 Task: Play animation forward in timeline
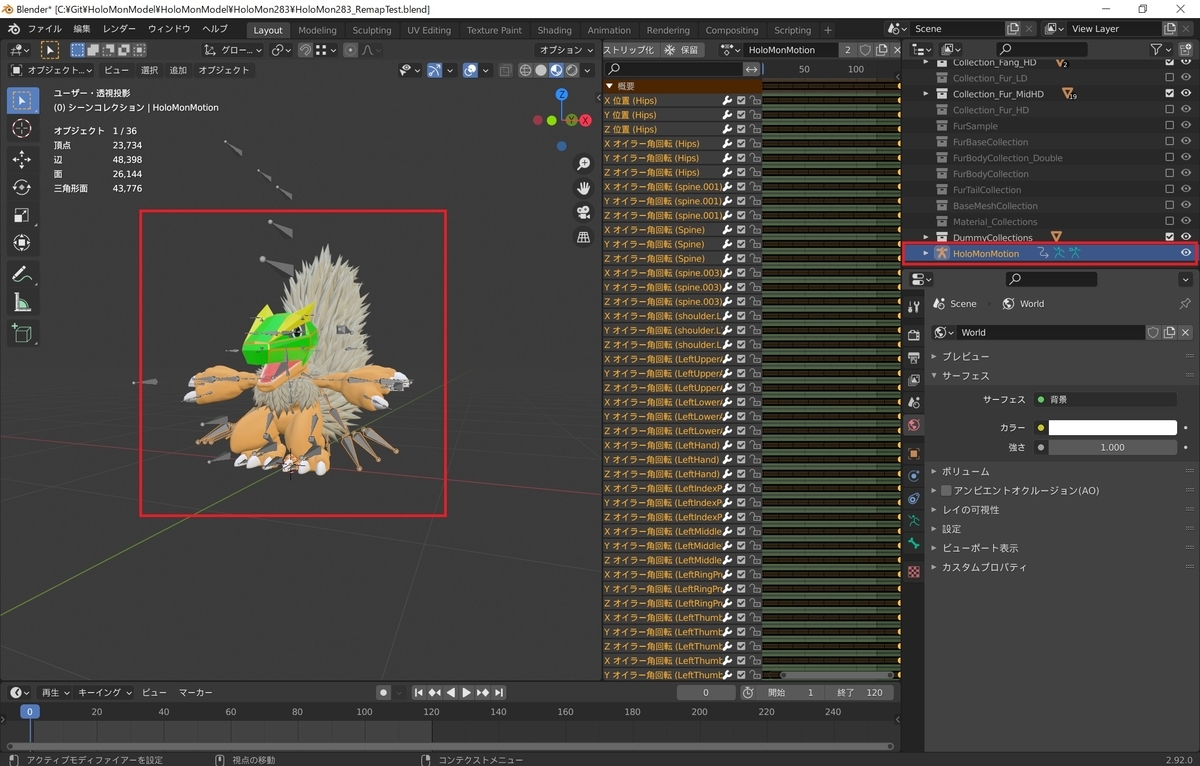(x=466, y=692)
